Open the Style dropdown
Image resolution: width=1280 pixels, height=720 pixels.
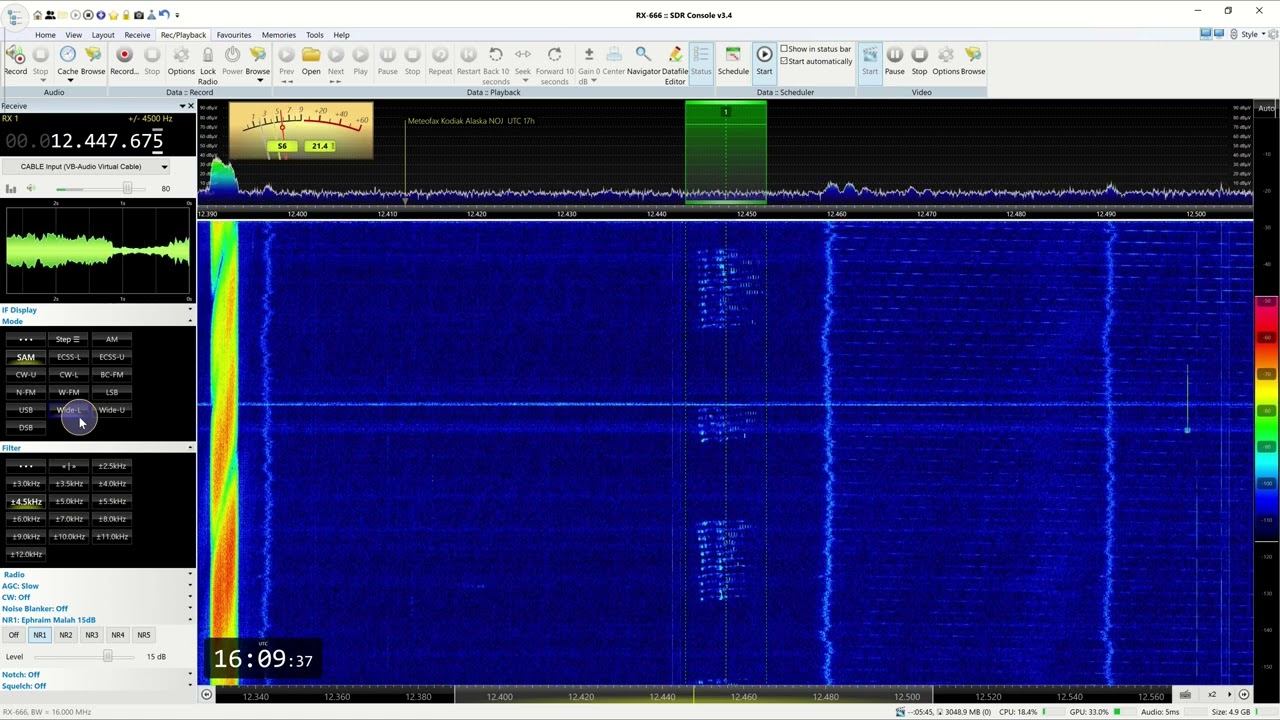click(1252, 34)
